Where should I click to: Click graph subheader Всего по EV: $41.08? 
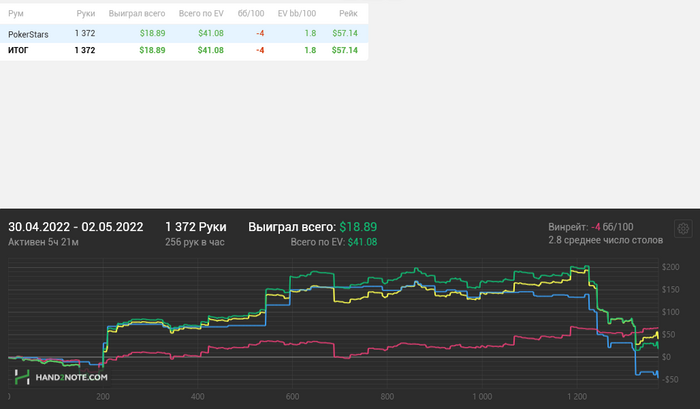pyautogui.click(x=334, y=242)
